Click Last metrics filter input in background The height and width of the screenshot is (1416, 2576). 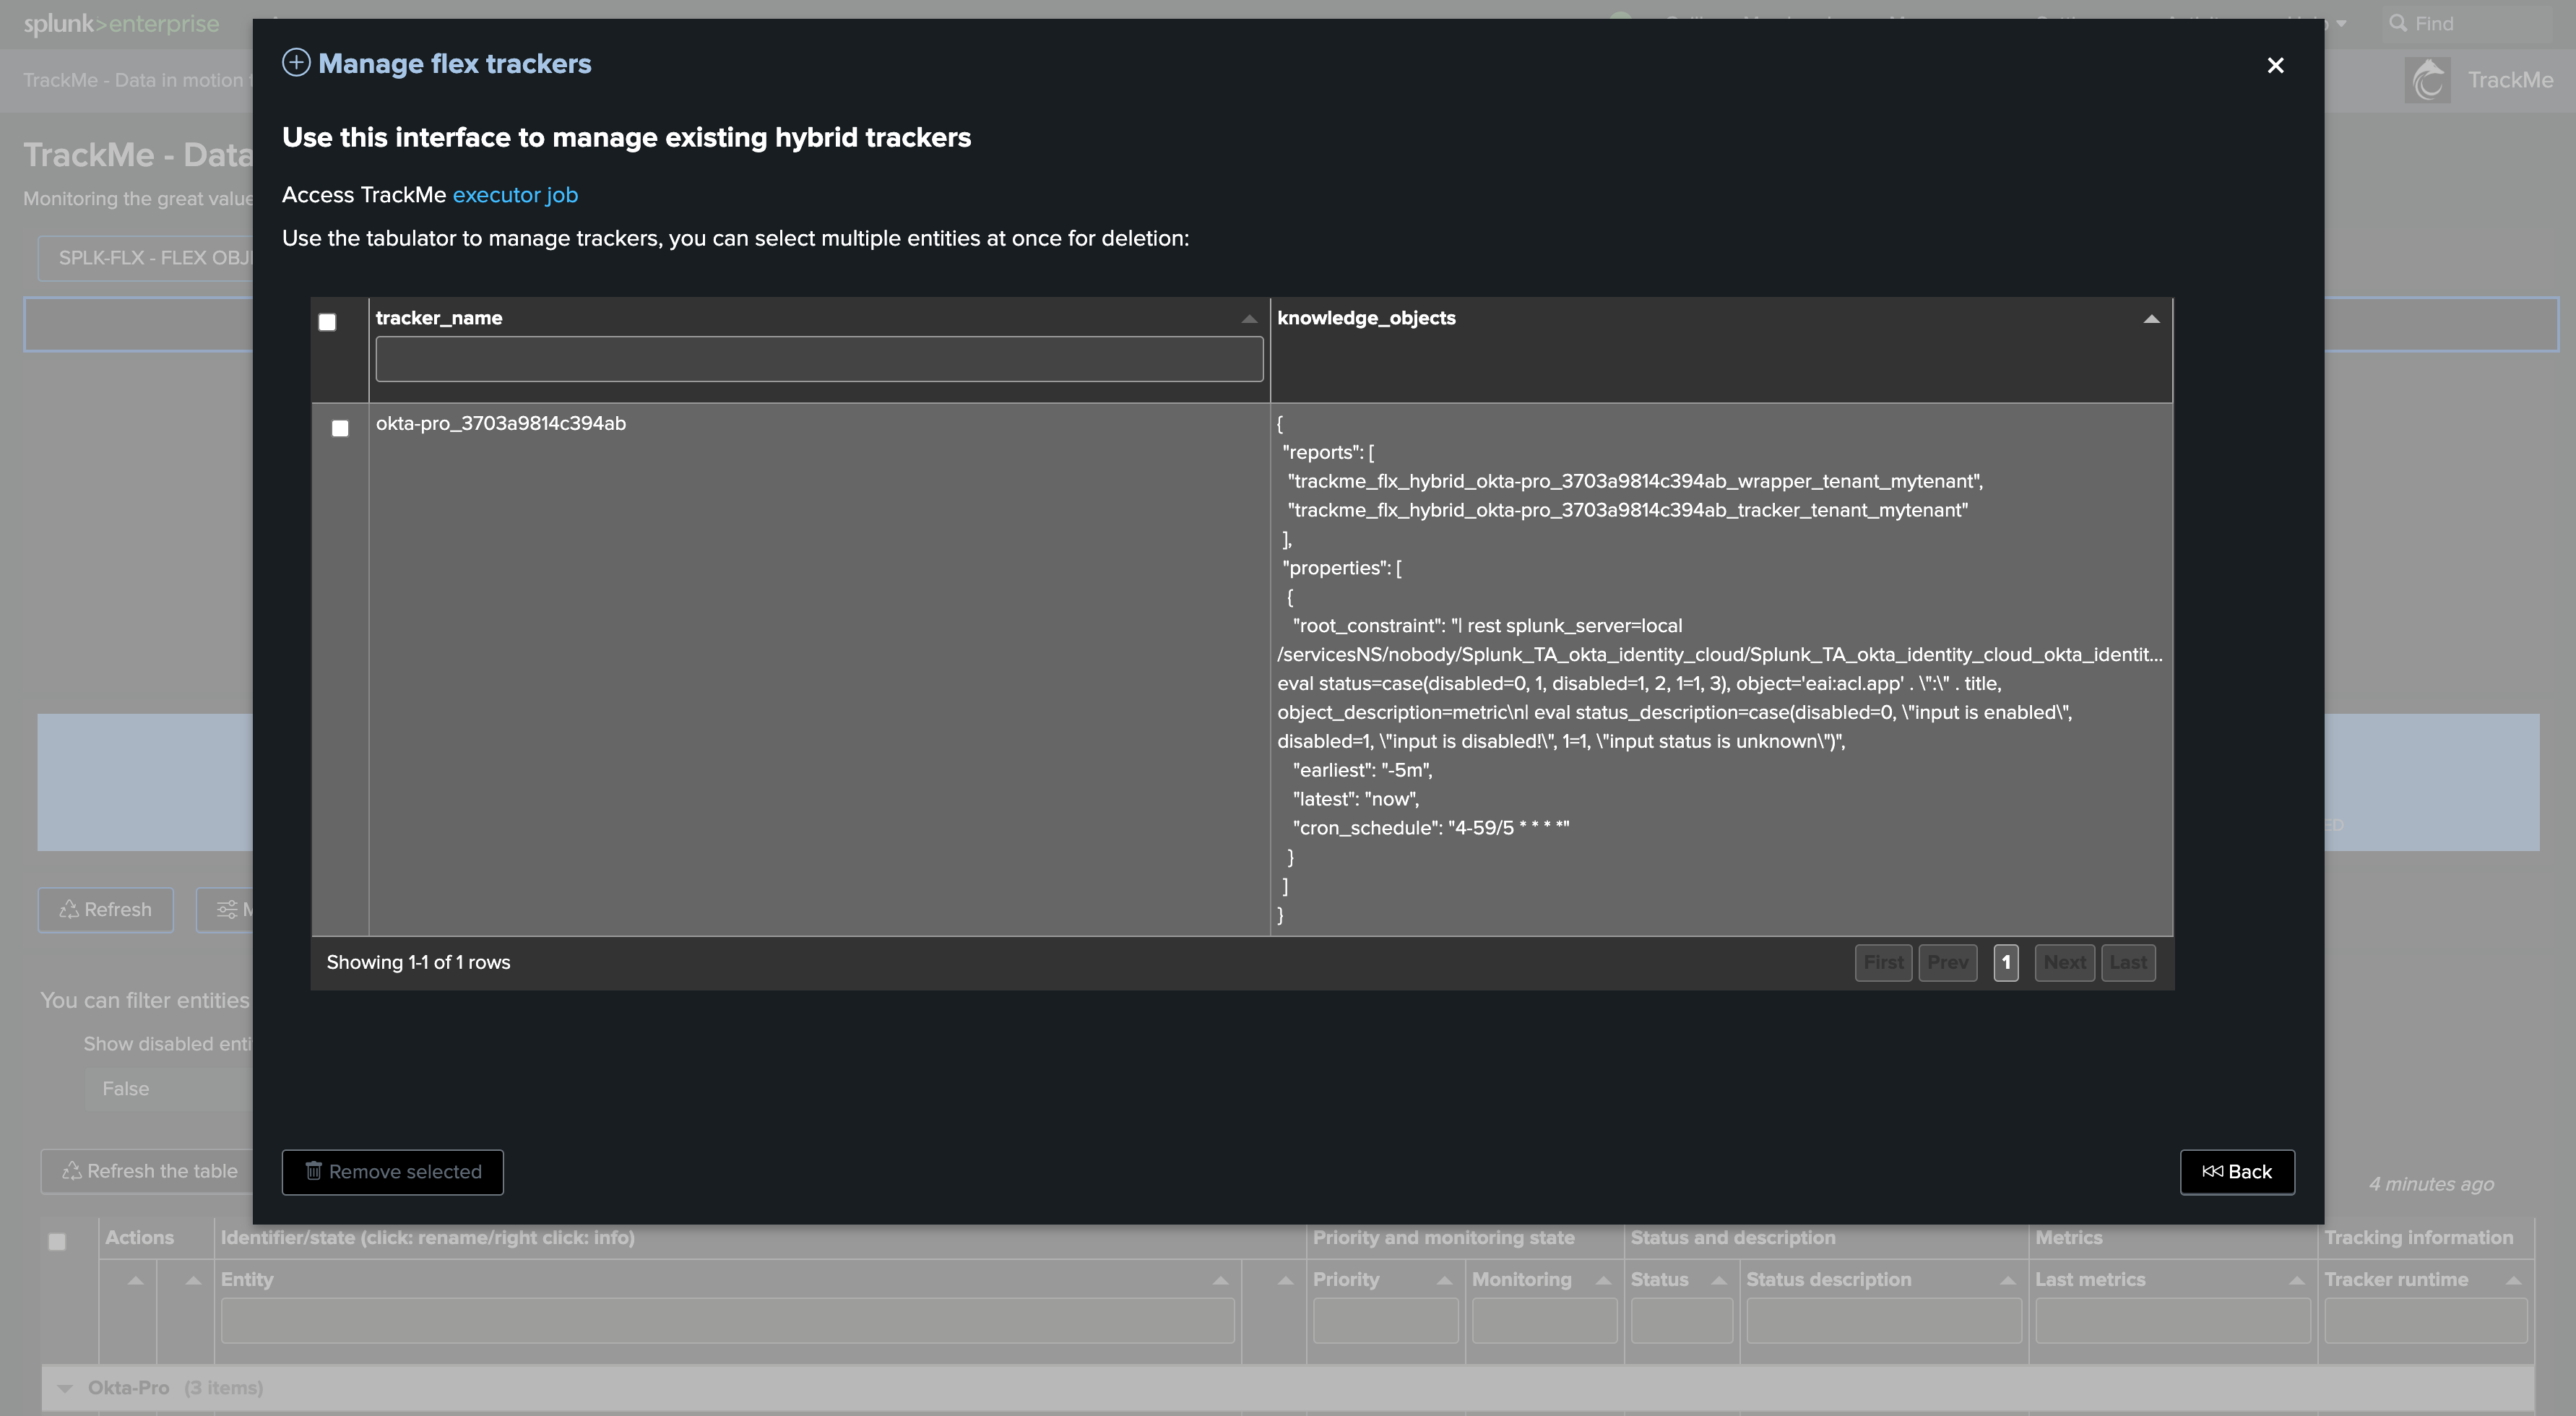(2173, 1321)
